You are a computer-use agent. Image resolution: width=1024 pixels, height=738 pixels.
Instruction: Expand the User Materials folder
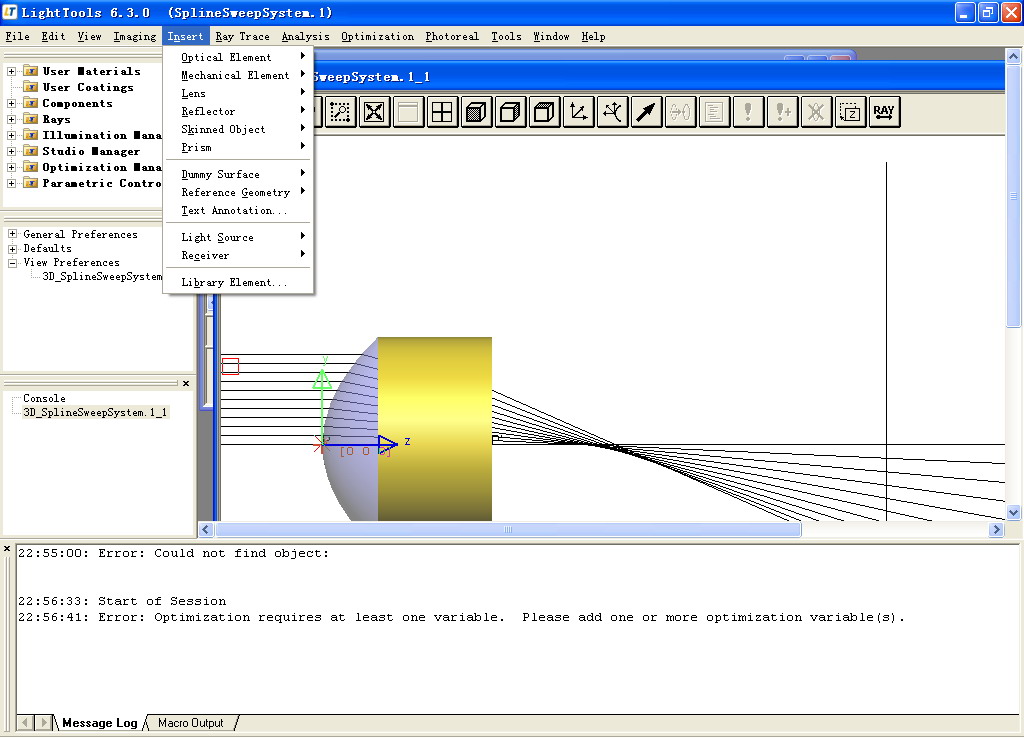tap(12, 71)
